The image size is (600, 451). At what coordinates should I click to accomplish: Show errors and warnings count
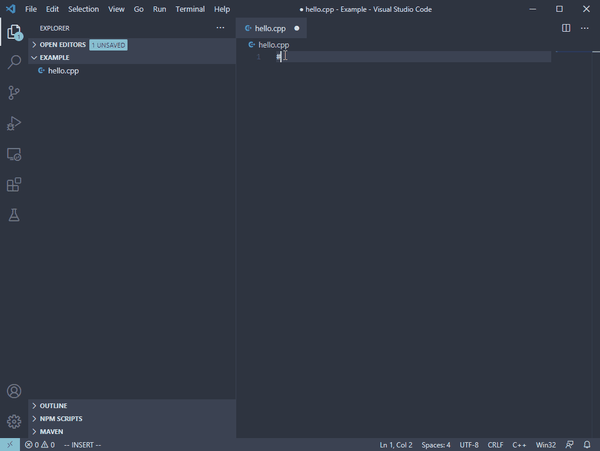pyautogui.click(x=40, y=445)
